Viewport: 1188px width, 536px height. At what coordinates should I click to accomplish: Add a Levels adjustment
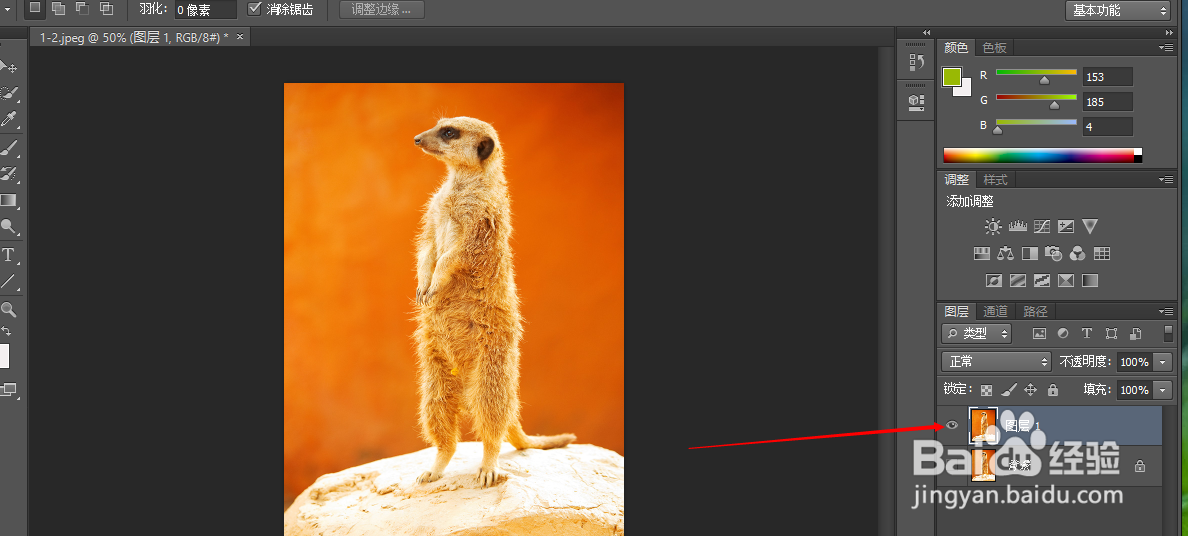point(1017,226)
